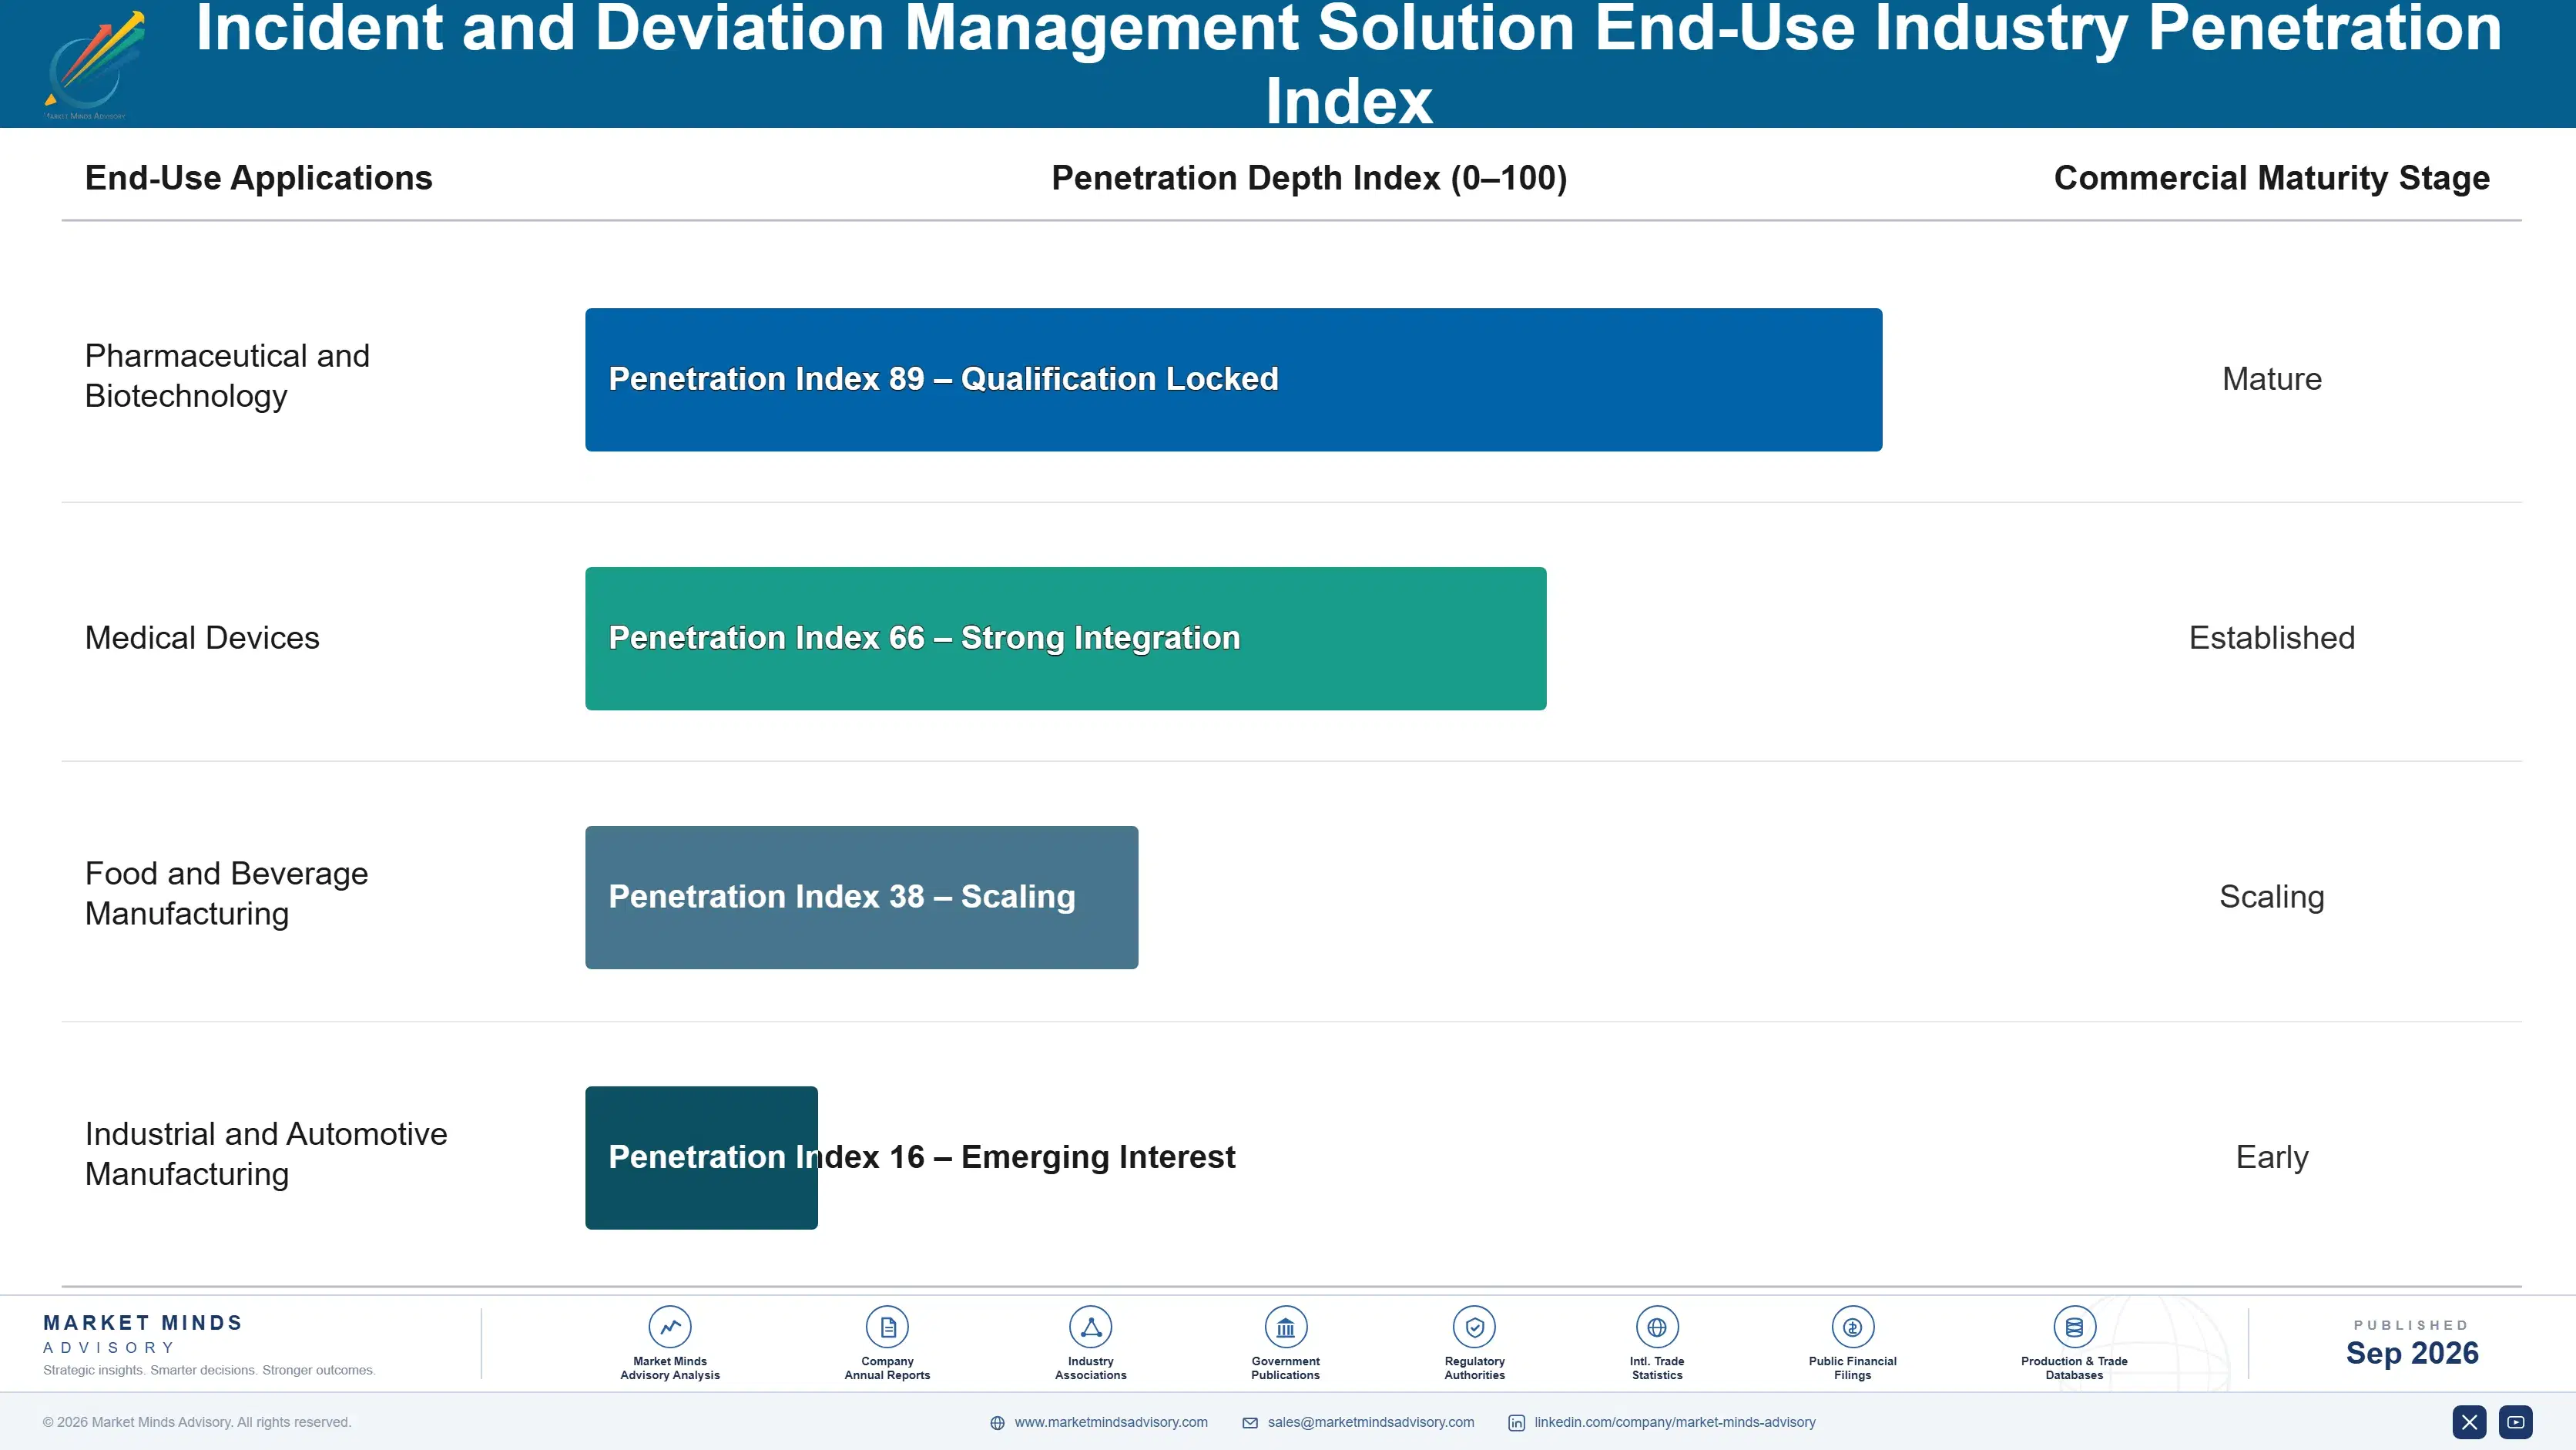Click the Penetration Index 38 Scaling bar
2576x1450 pixels.
(x=861, y=897)
